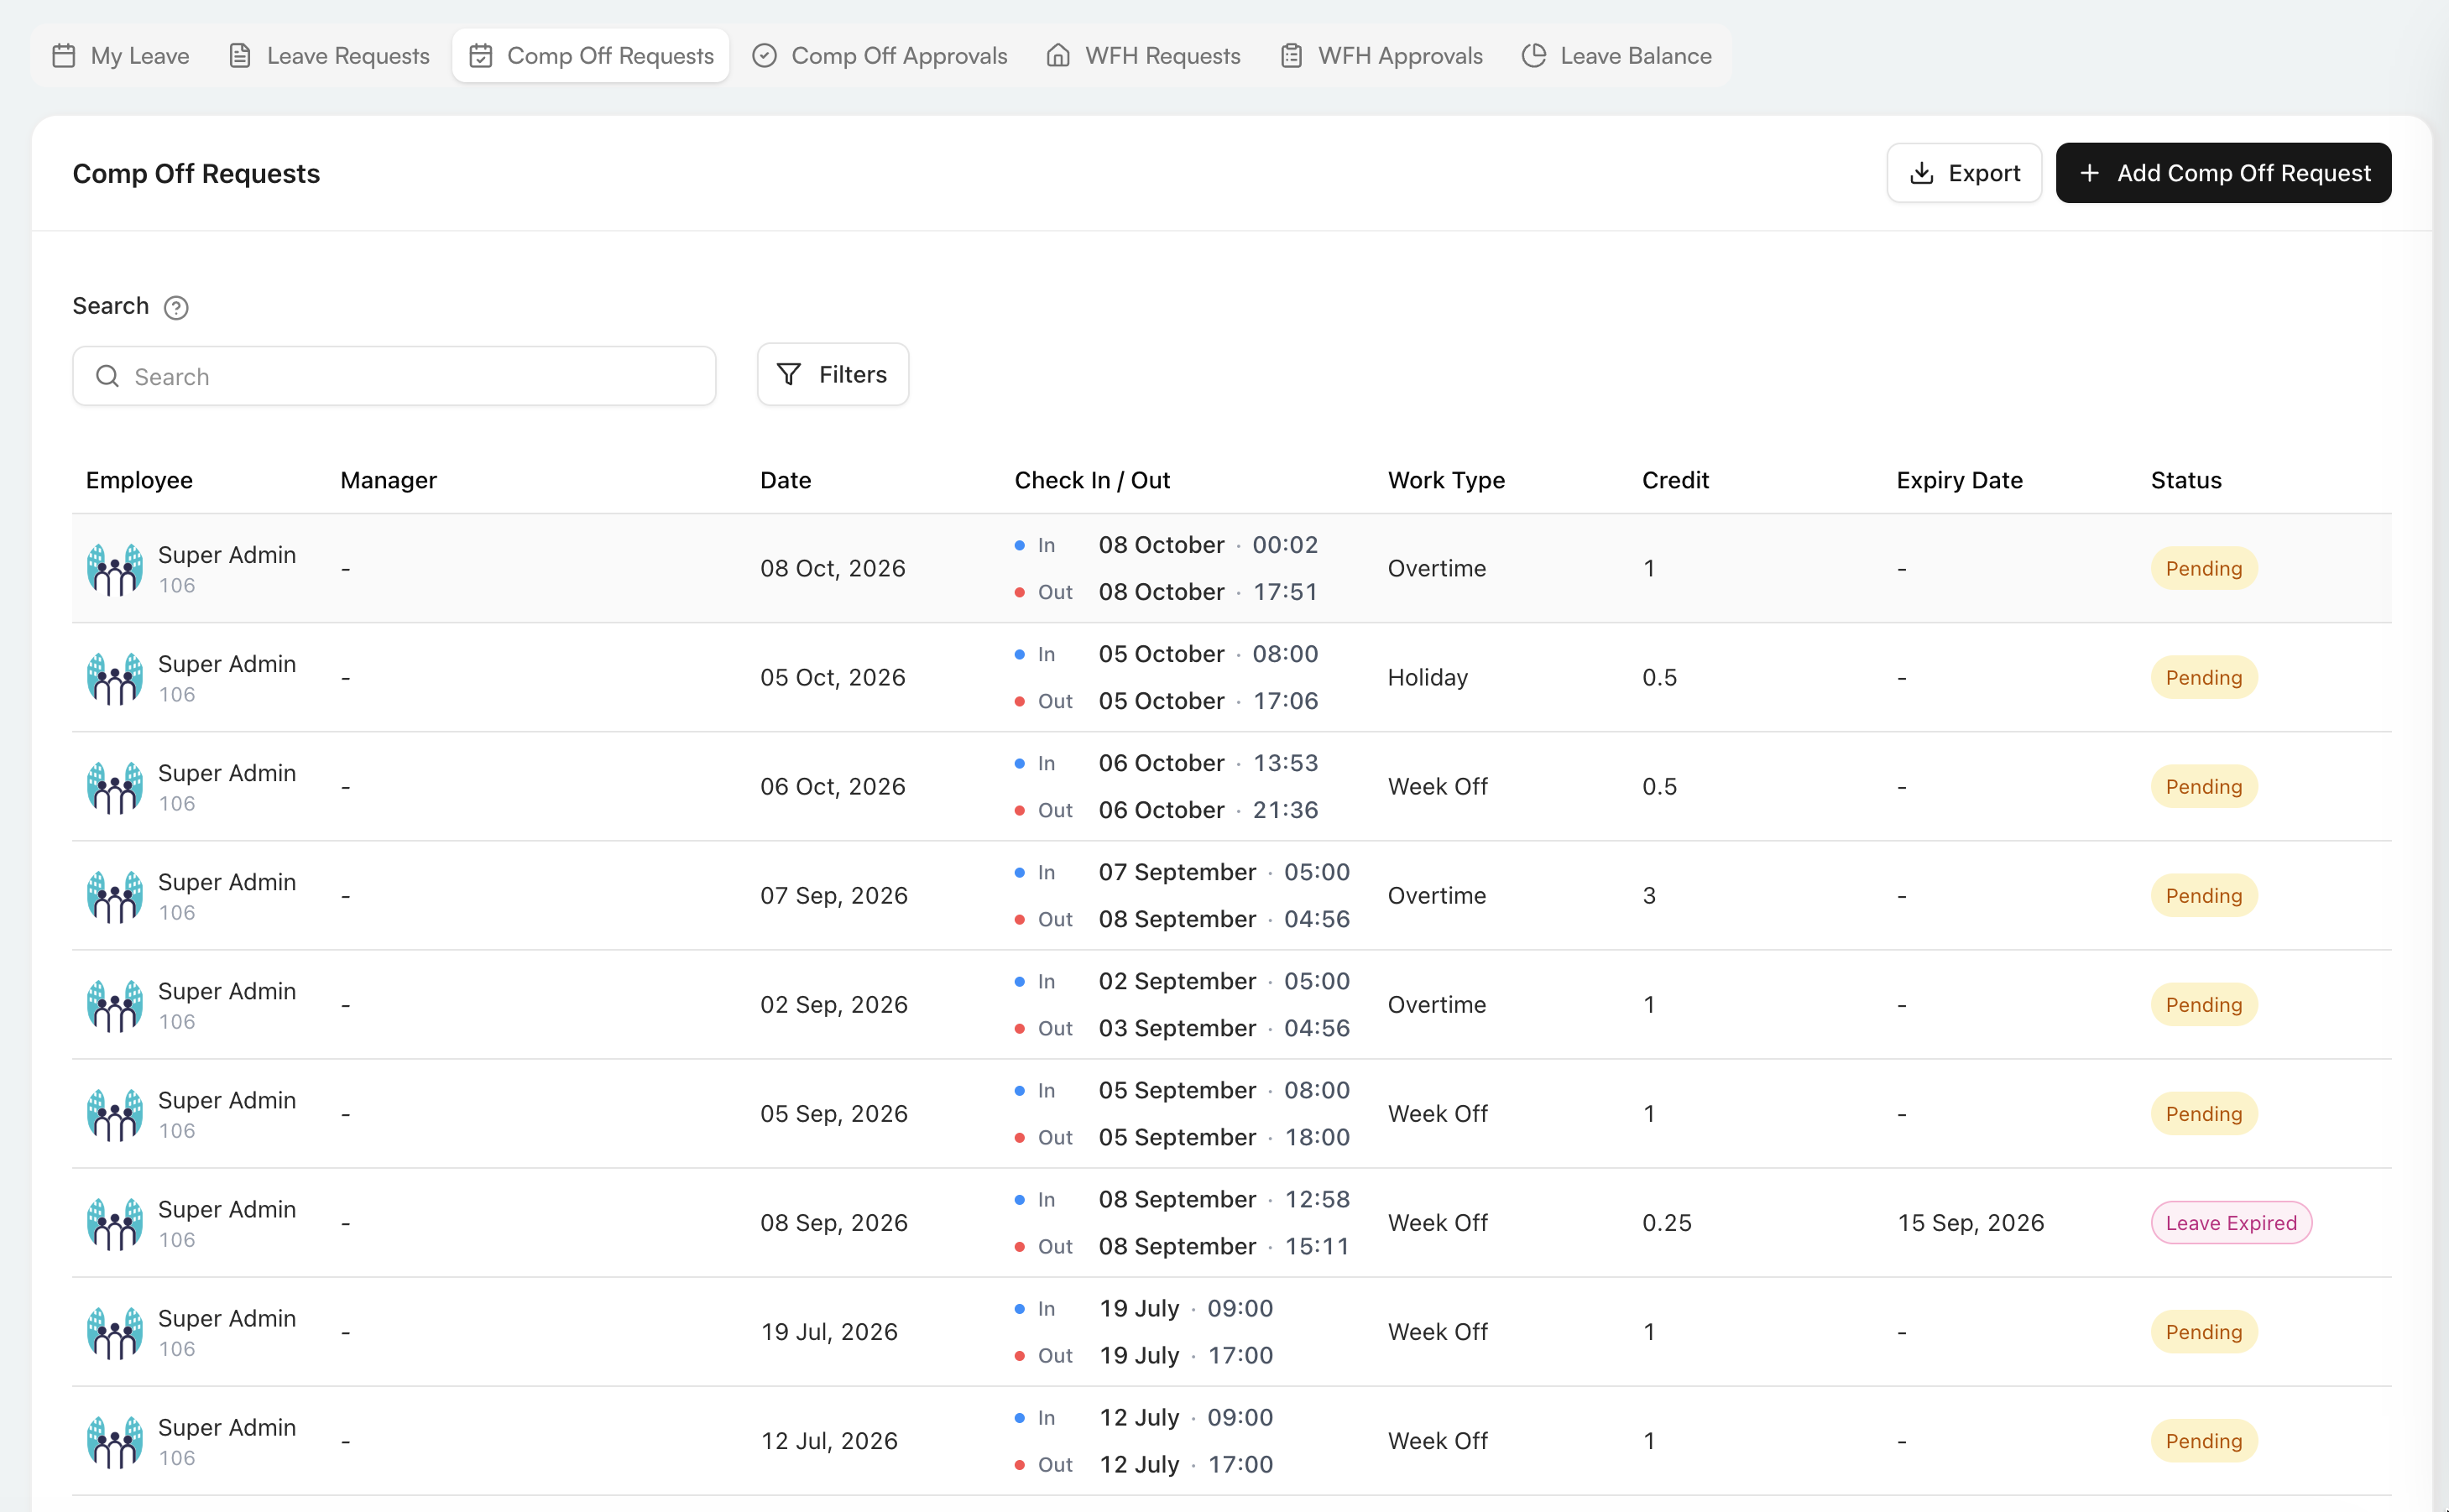Click the Work Type column header

(x=1446, y=480)
